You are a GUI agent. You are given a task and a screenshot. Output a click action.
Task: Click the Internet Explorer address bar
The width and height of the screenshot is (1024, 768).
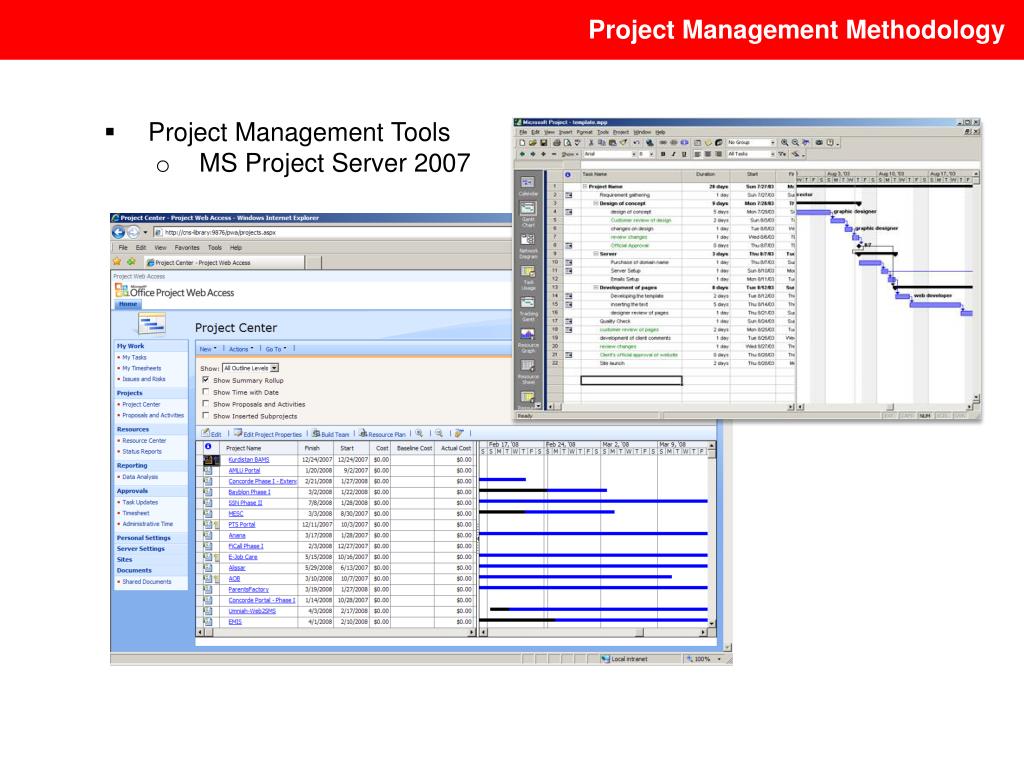pyautogui.click(x=333, y=232)
